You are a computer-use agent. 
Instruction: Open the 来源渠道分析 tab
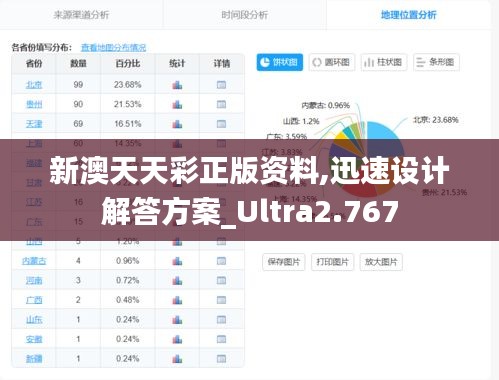(x=81, y=15)
